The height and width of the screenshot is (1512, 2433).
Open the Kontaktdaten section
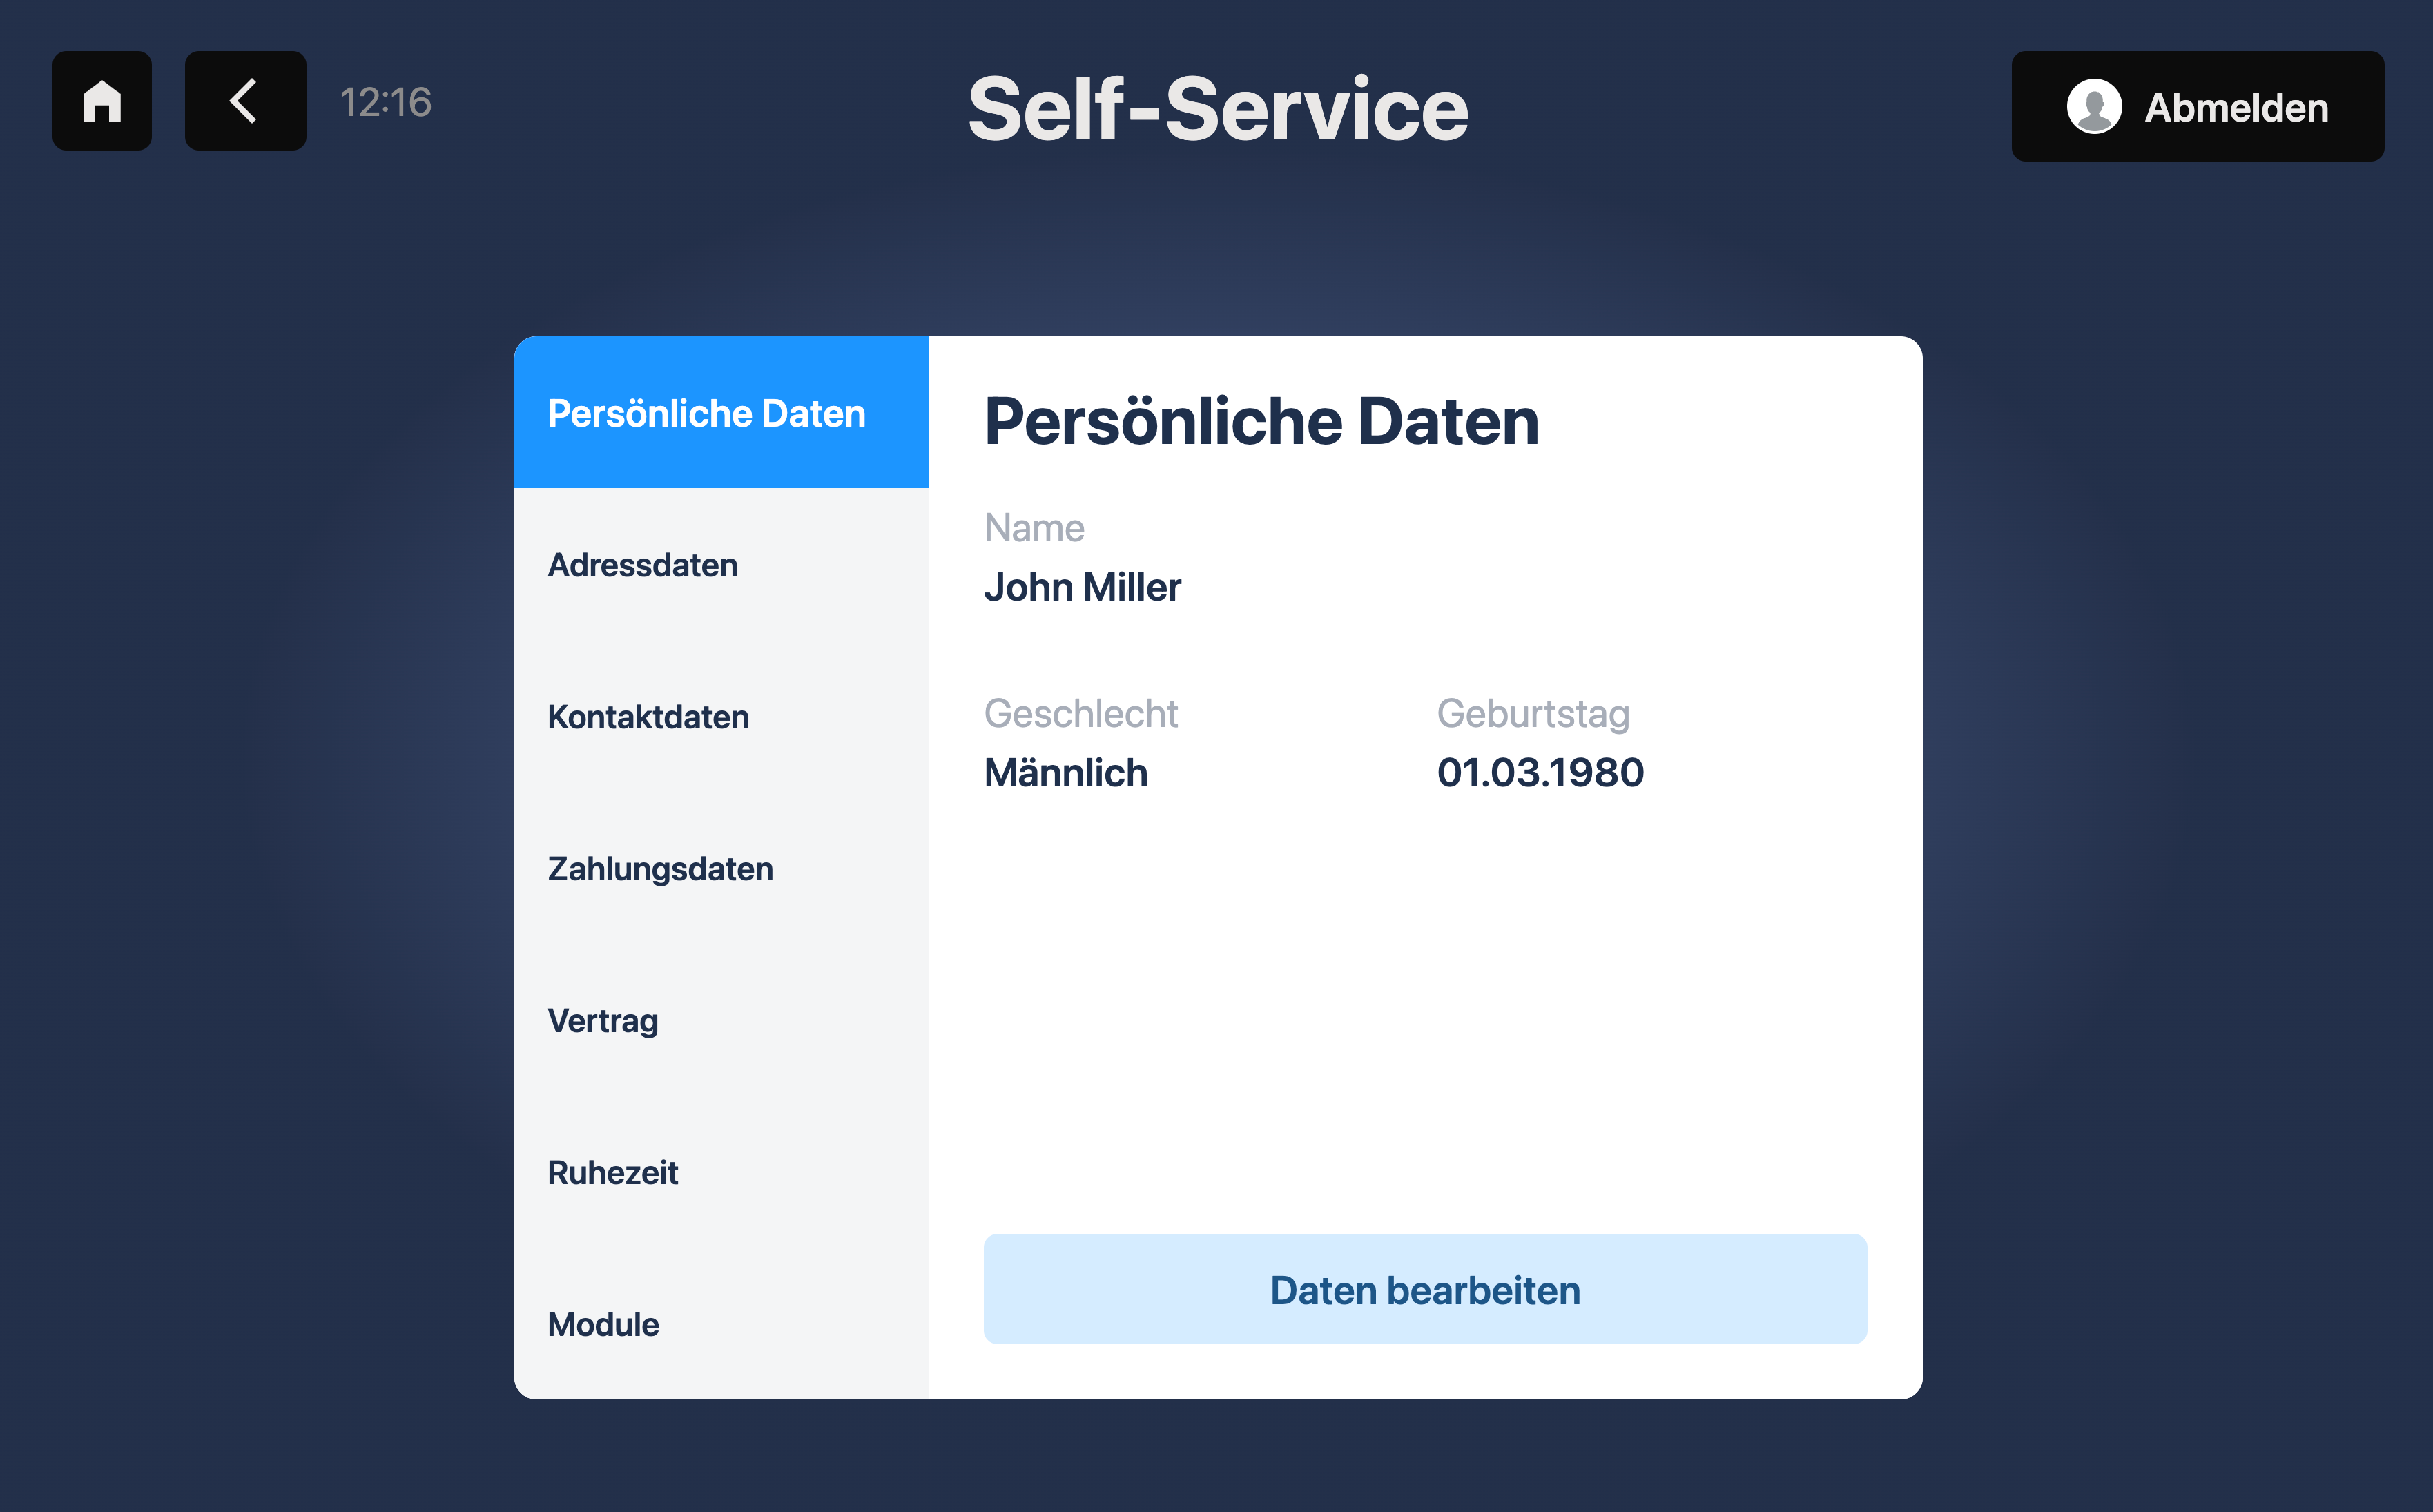coord(721,716)
